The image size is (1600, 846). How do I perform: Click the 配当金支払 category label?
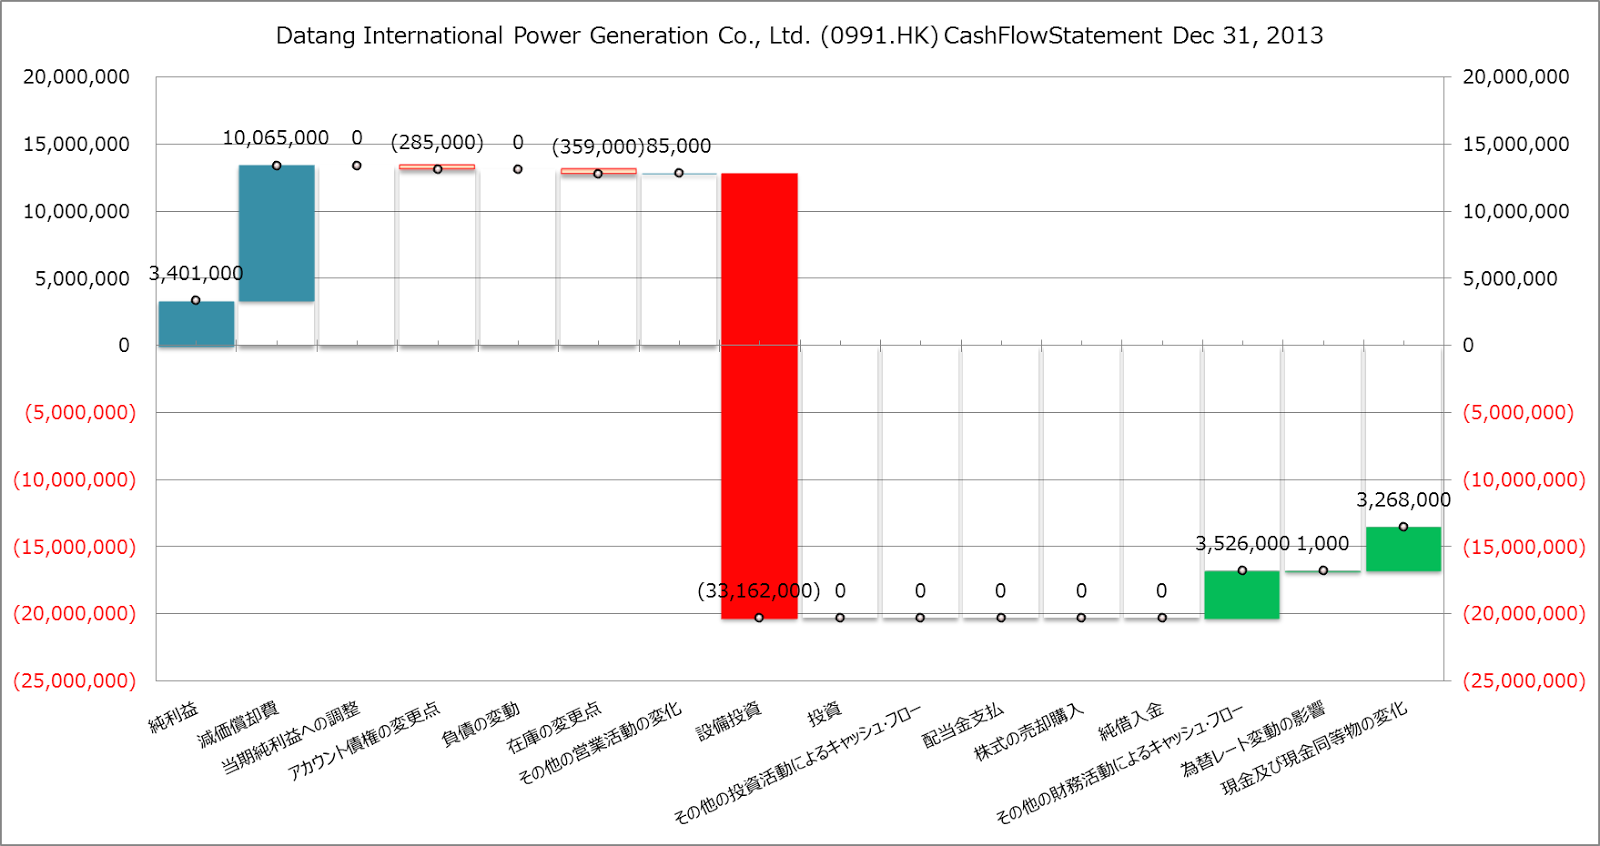(963, 725)
